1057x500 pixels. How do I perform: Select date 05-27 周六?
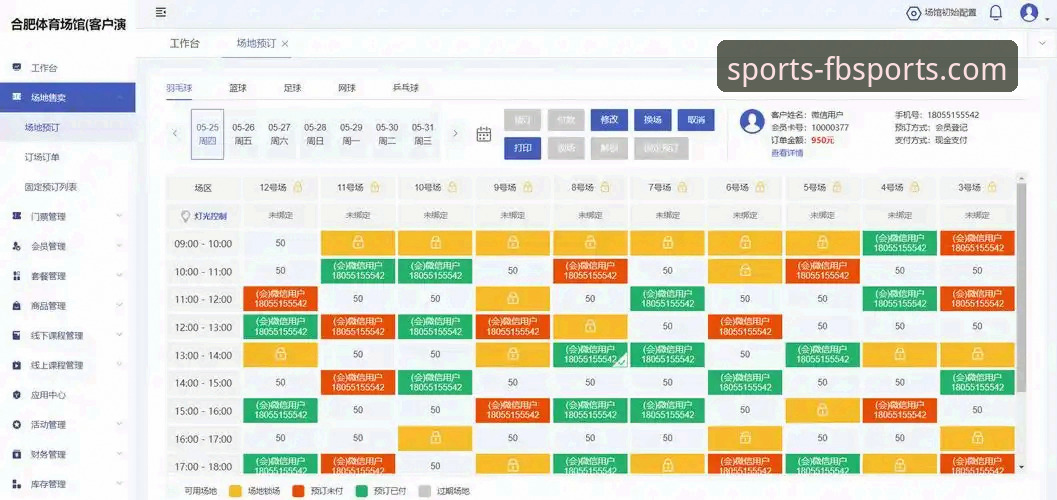279,134
